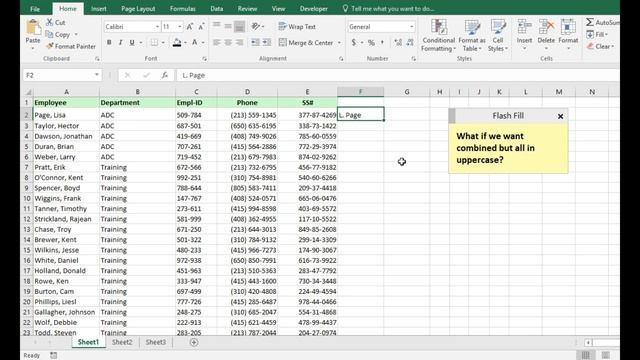Switch to the Page Layout tab

pyautogui.click(x=138, y=9)
